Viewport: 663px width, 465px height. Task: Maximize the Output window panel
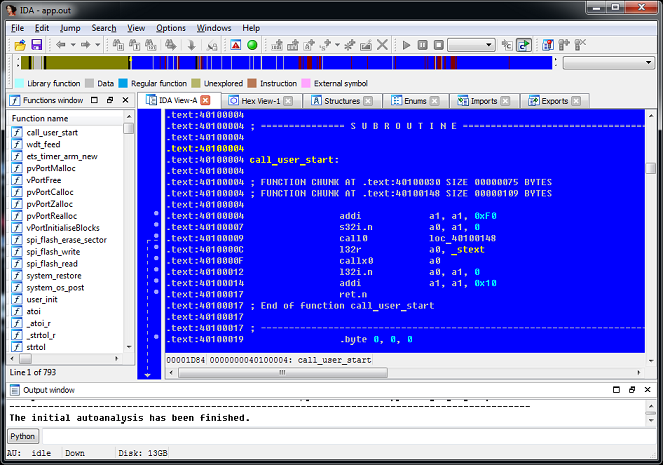tap(616, 390)
